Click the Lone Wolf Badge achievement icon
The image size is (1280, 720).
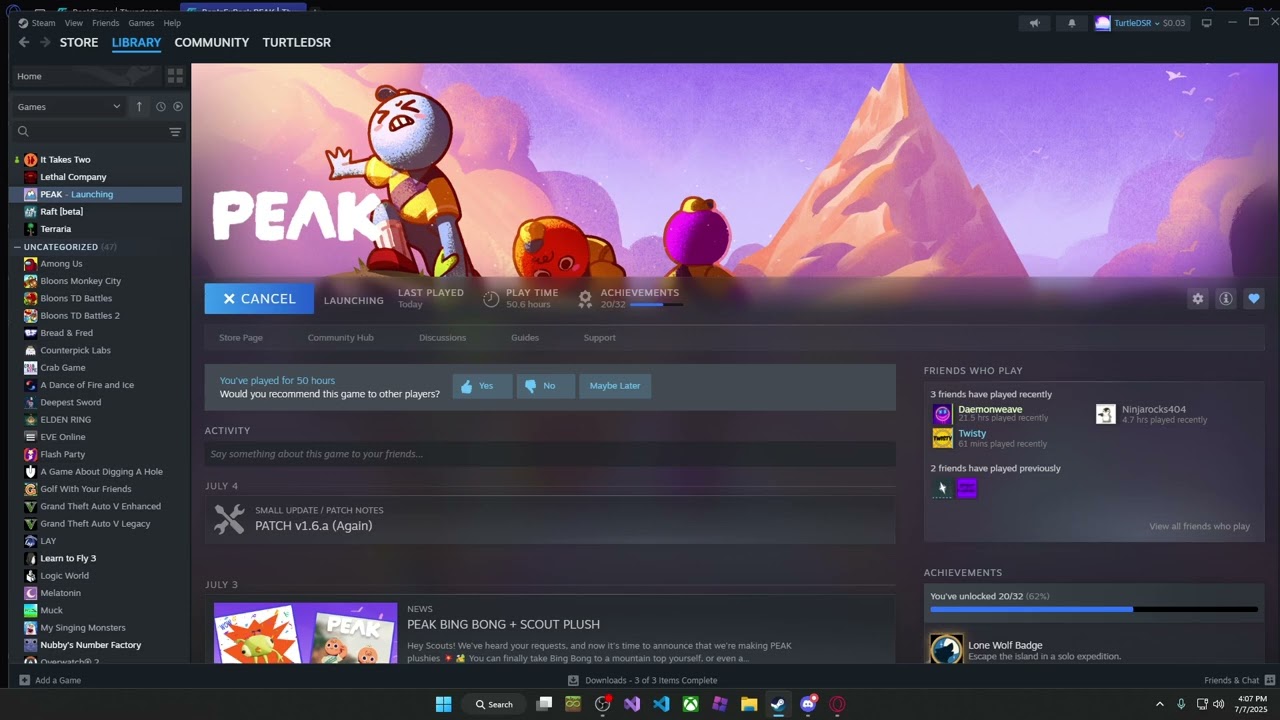point(946,649)
